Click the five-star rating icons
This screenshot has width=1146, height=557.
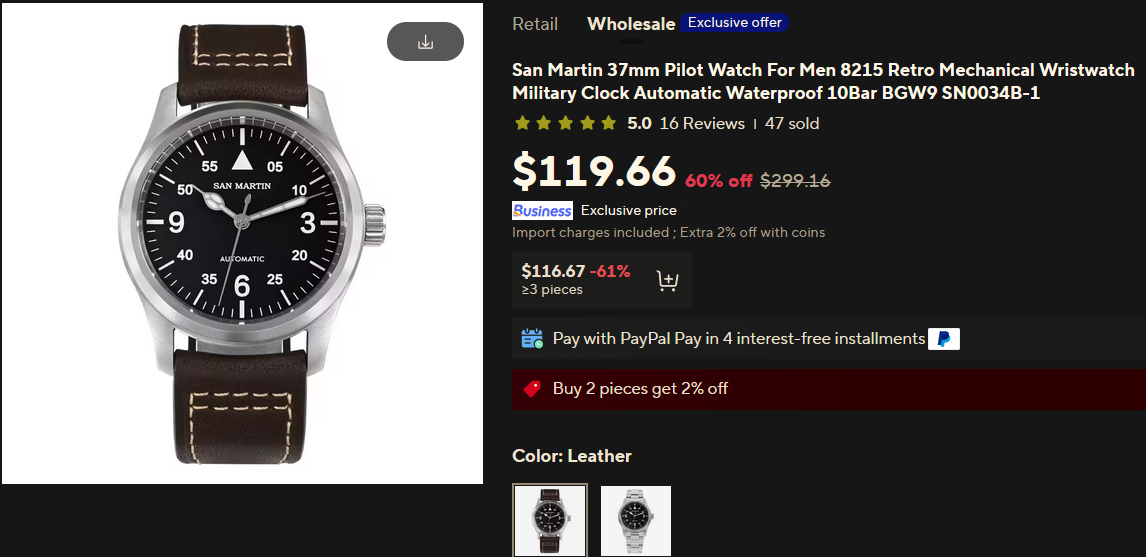(x=565, y=124)
